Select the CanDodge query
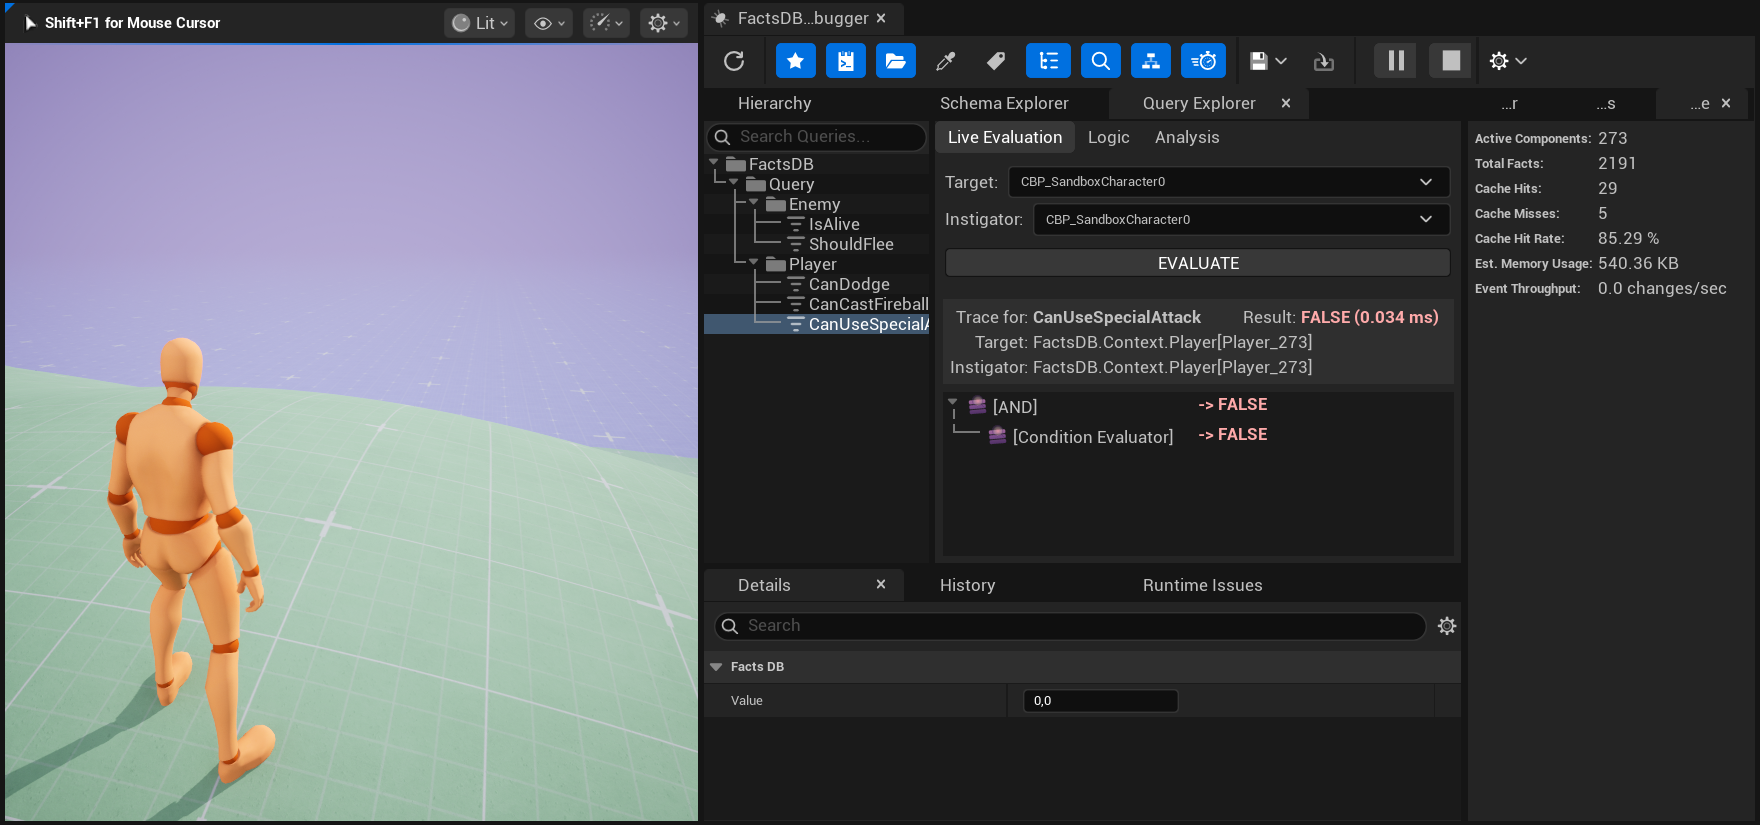 click(x=849, y=284)
